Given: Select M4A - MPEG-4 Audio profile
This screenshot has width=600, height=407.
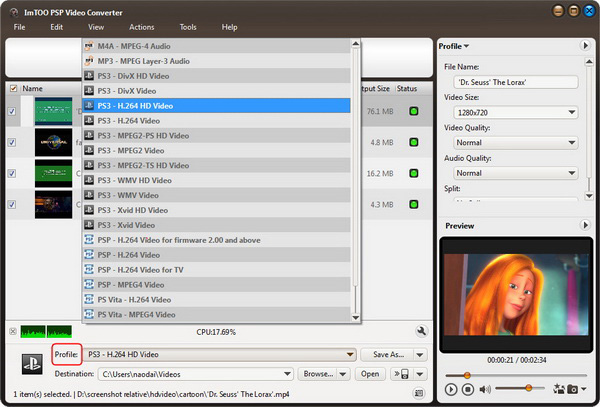Looking at the screenshot, I should coord(216,46).
